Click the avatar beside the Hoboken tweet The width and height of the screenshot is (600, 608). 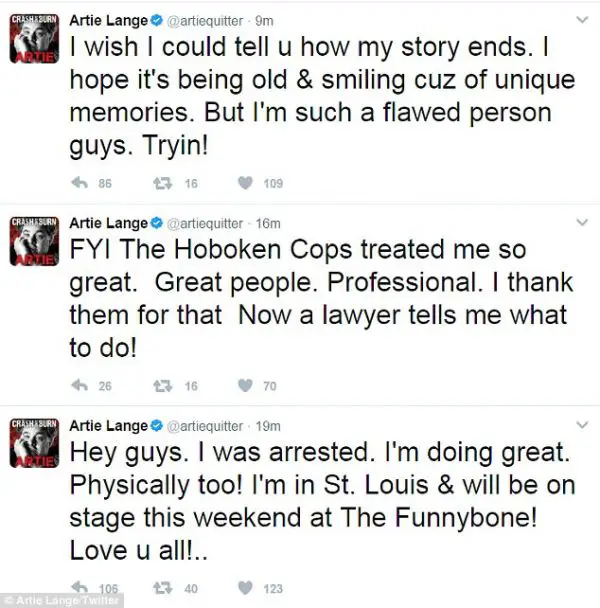[34, 241]
